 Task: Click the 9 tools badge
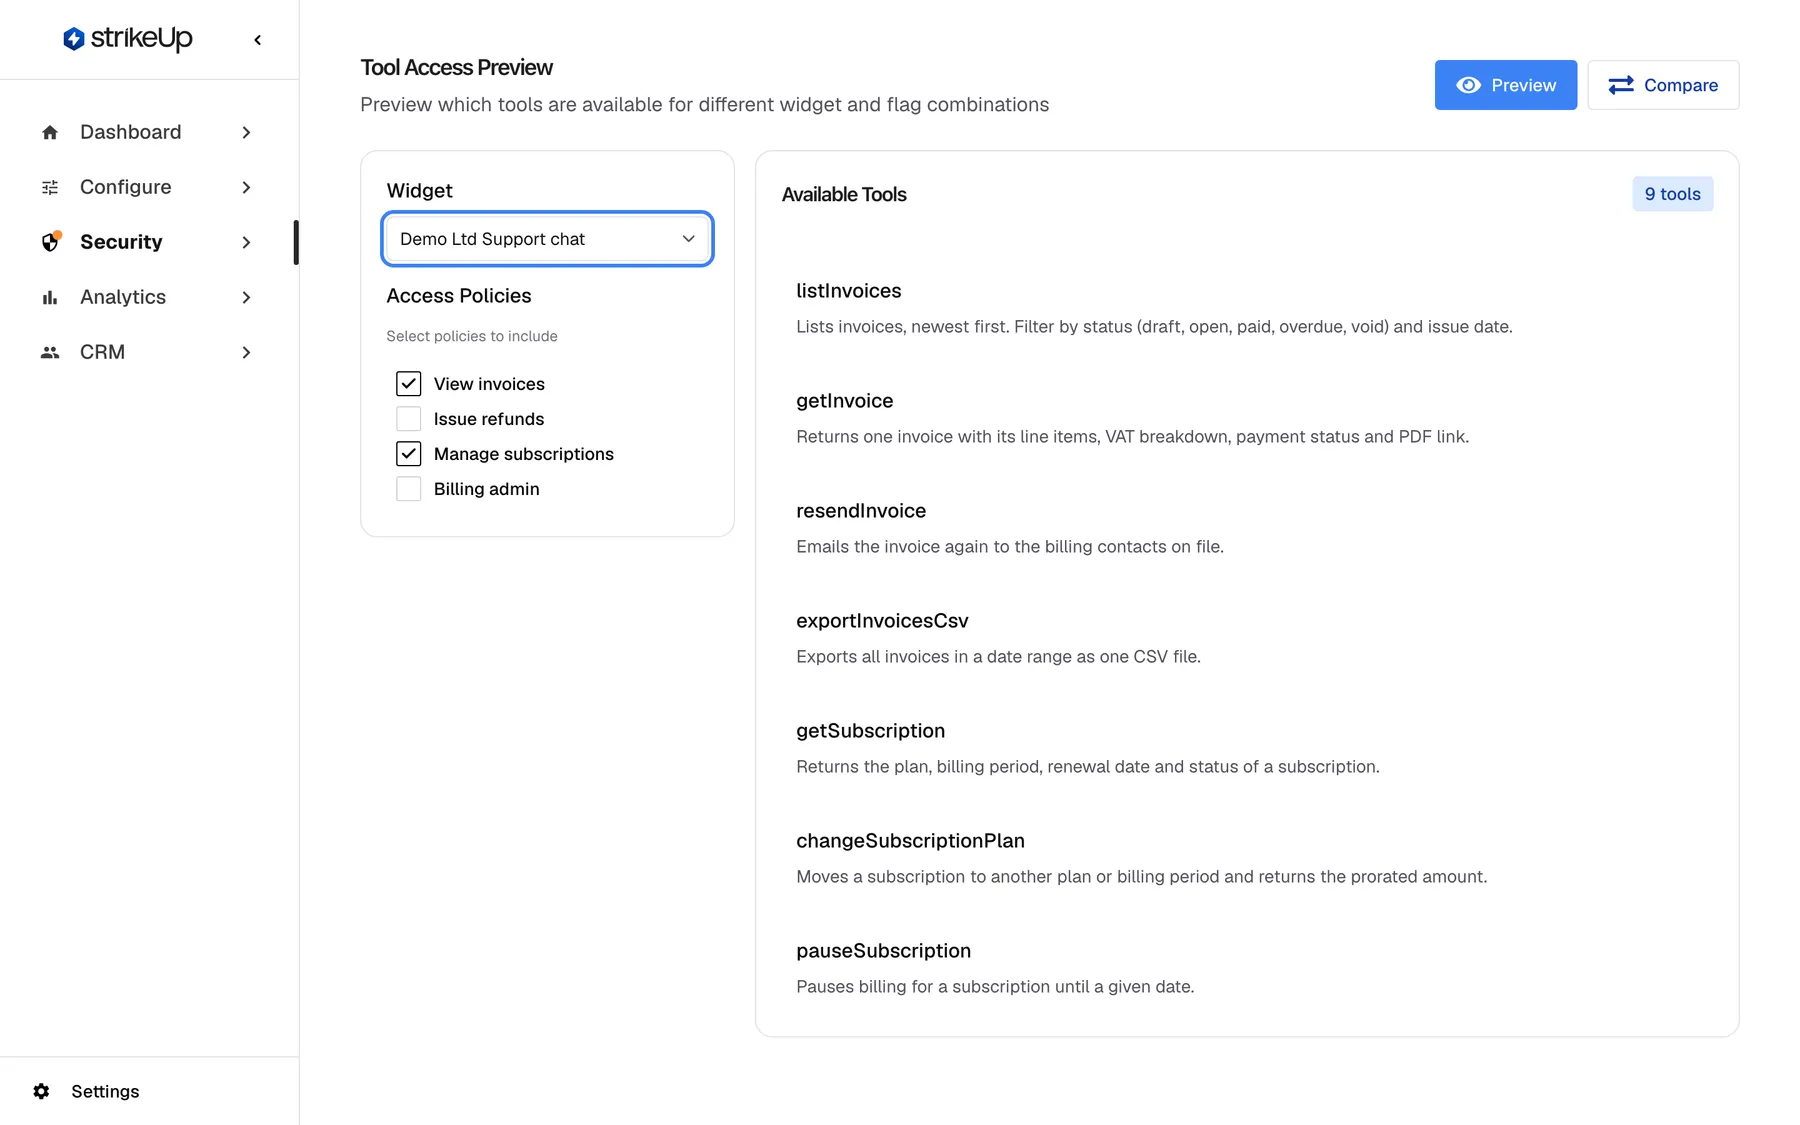pyautogui.click(x=1672, y=194)
